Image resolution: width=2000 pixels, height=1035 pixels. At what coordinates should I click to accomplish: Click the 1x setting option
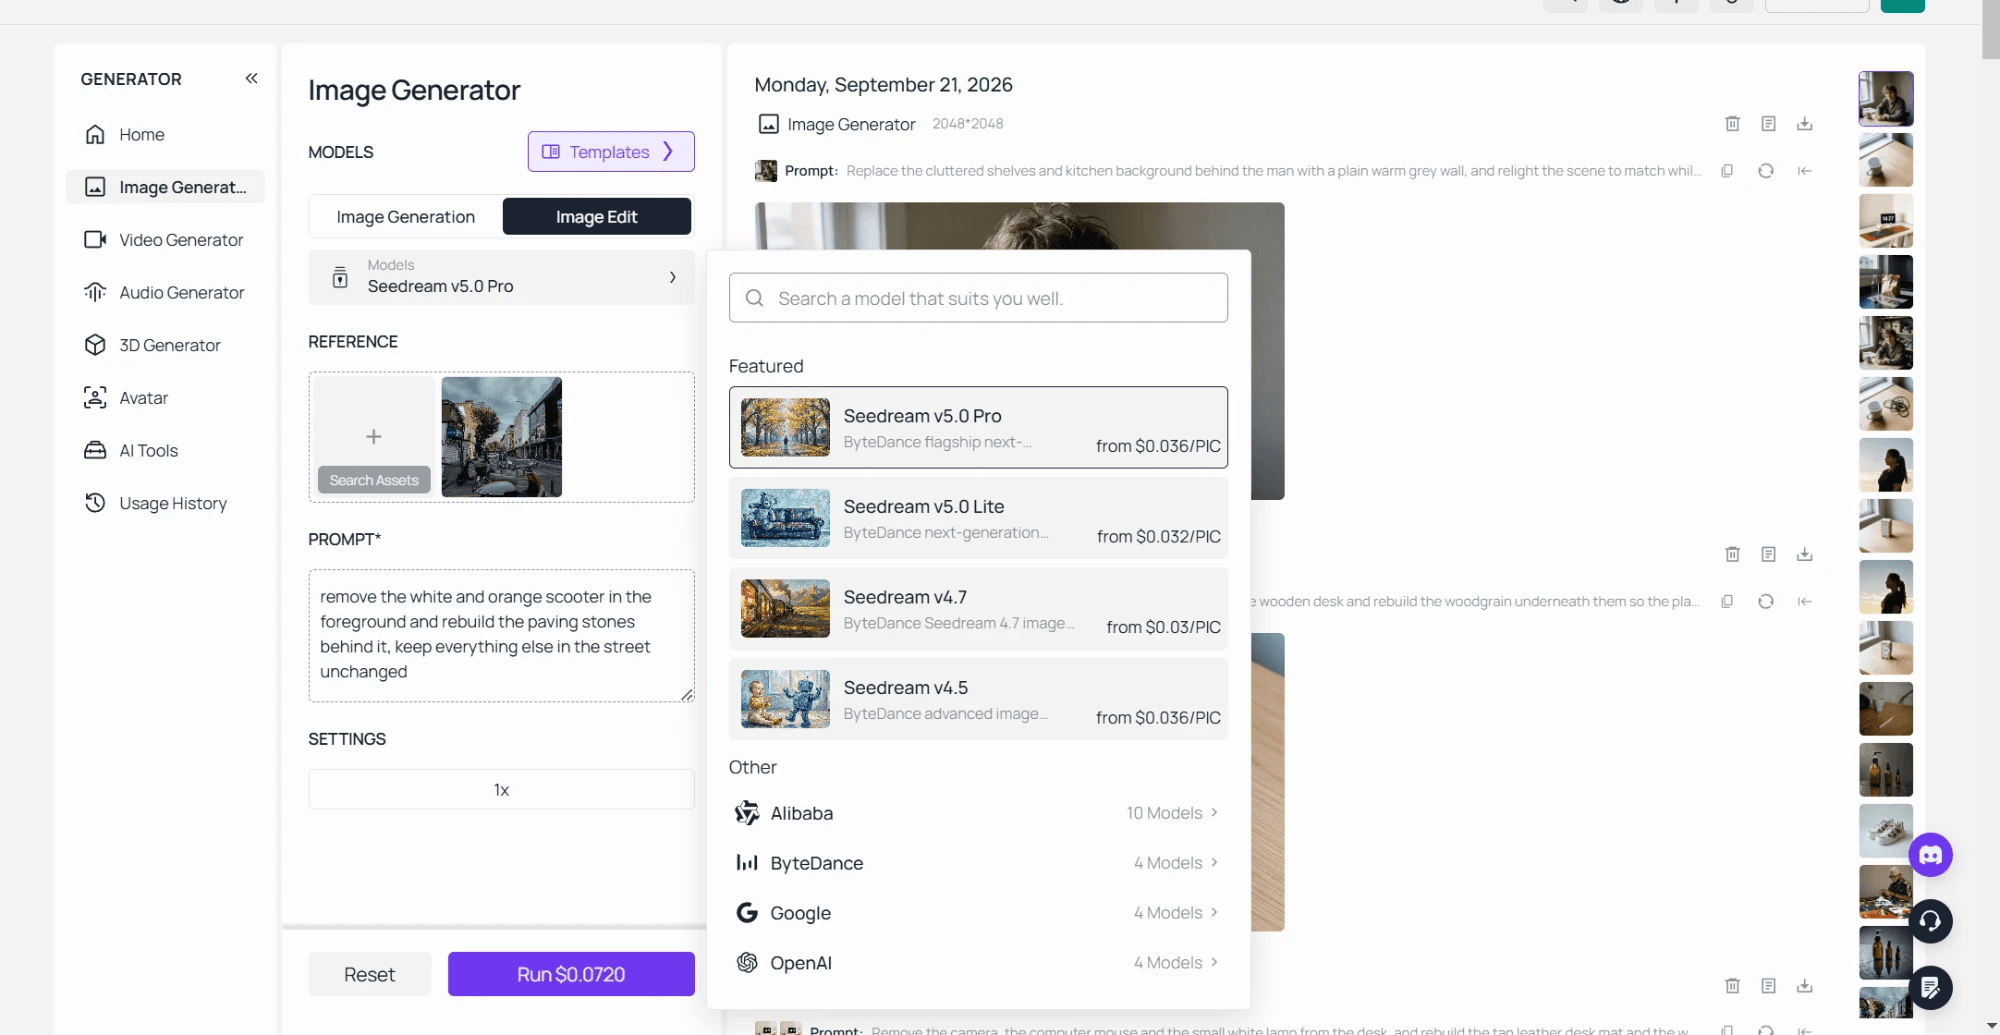tap(501, 790)
